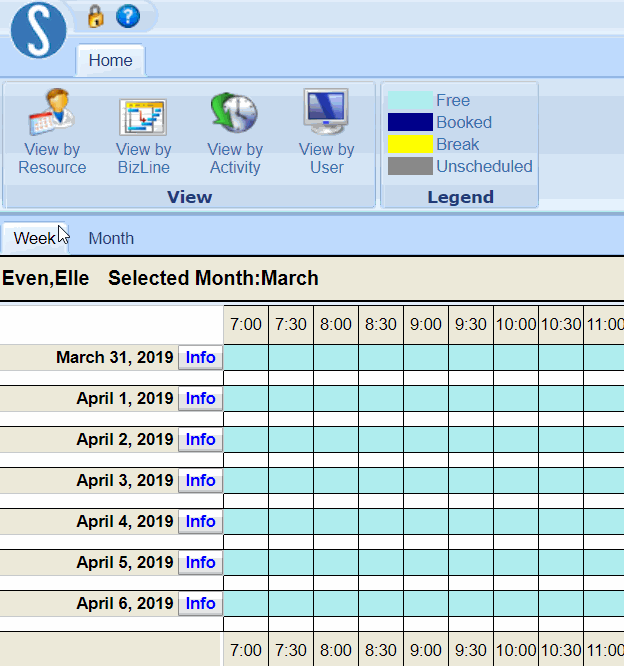Viewport: 624px width, 666px height.
Task: Click Info button for April 5, 2019
Action: [200, 562]
